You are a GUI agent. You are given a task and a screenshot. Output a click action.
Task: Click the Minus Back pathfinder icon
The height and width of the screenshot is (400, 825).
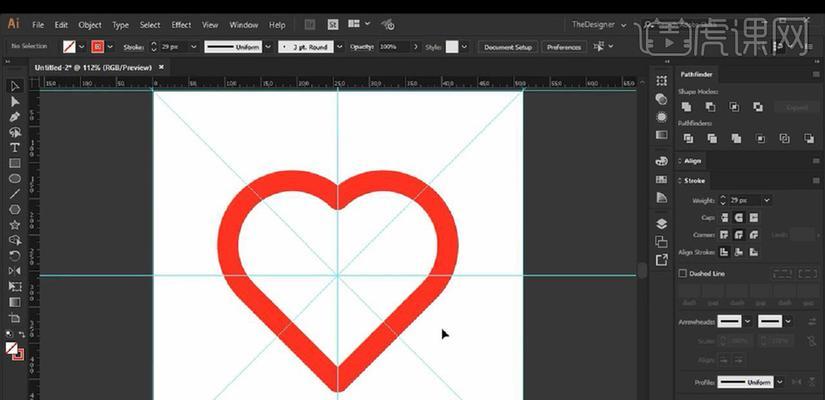(x=809, y=138)
